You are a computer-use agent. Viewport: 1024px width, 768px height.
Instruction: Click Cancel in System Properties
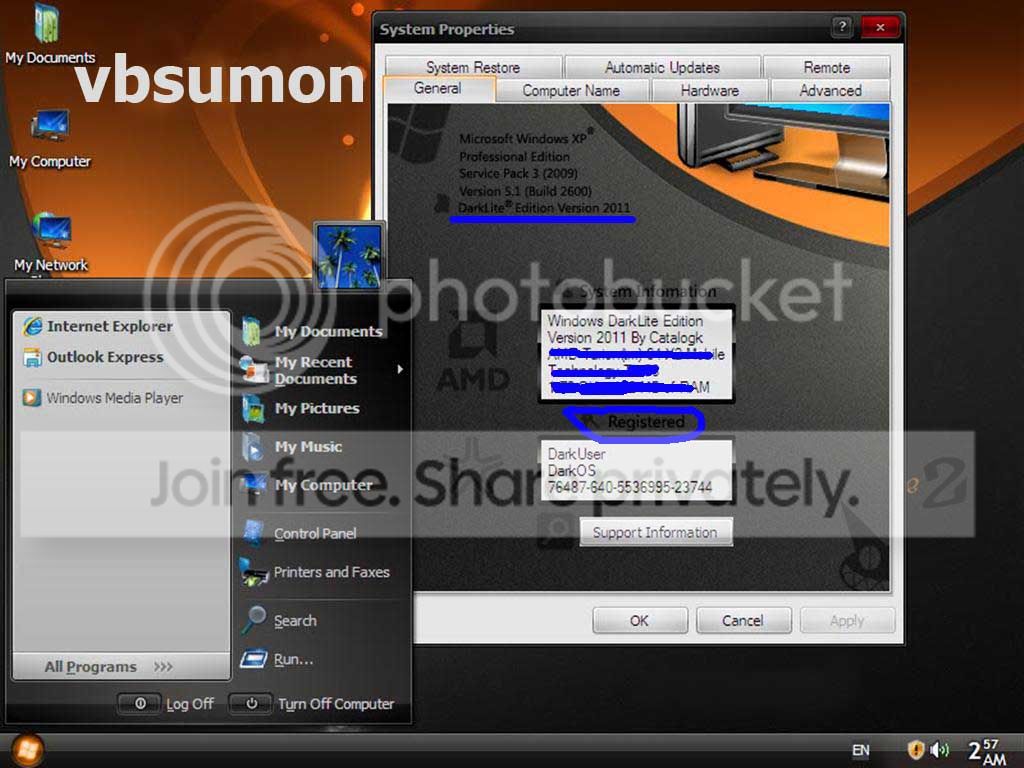[x=743, y=620]
